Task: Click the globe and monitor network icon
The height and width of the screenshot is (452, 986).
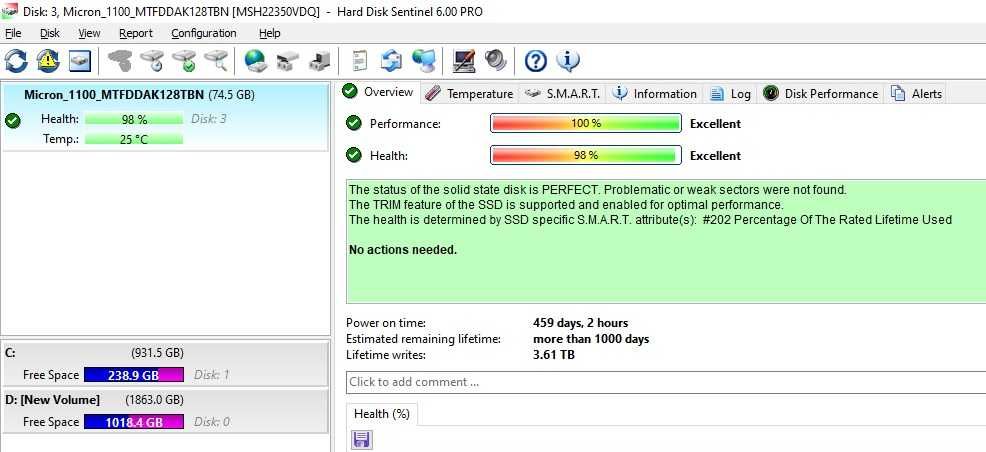Action: [424, 60]
